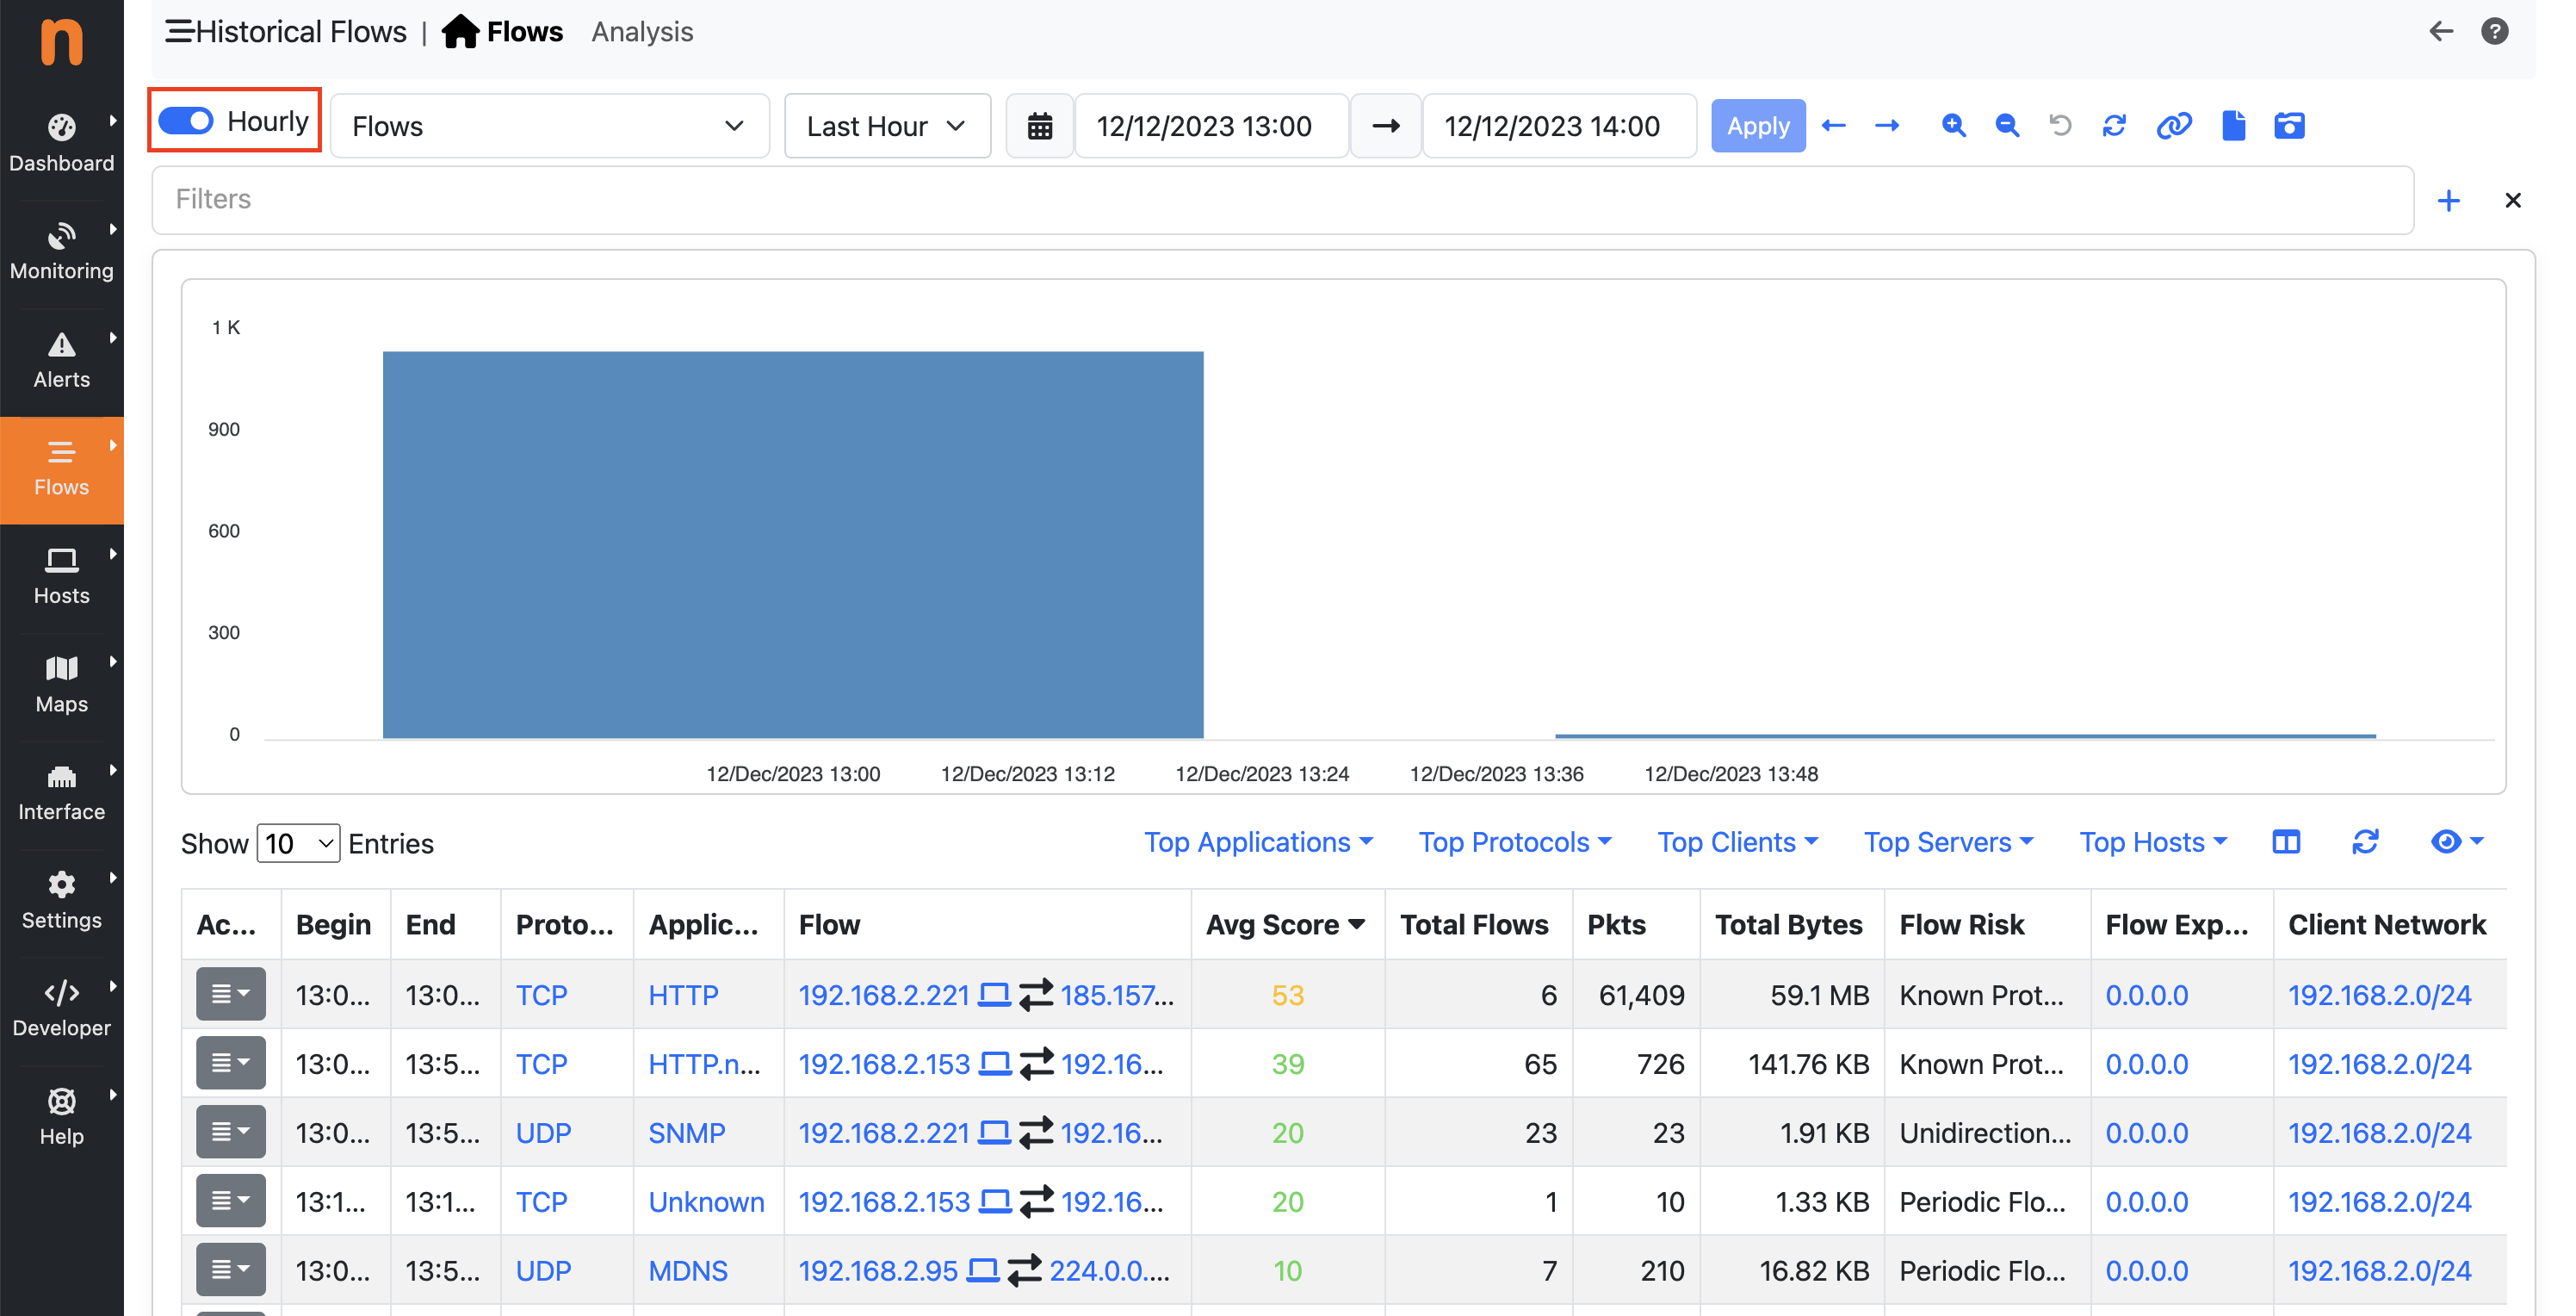
Task: Click the add filter plus icon
Action: [2449, 200]
